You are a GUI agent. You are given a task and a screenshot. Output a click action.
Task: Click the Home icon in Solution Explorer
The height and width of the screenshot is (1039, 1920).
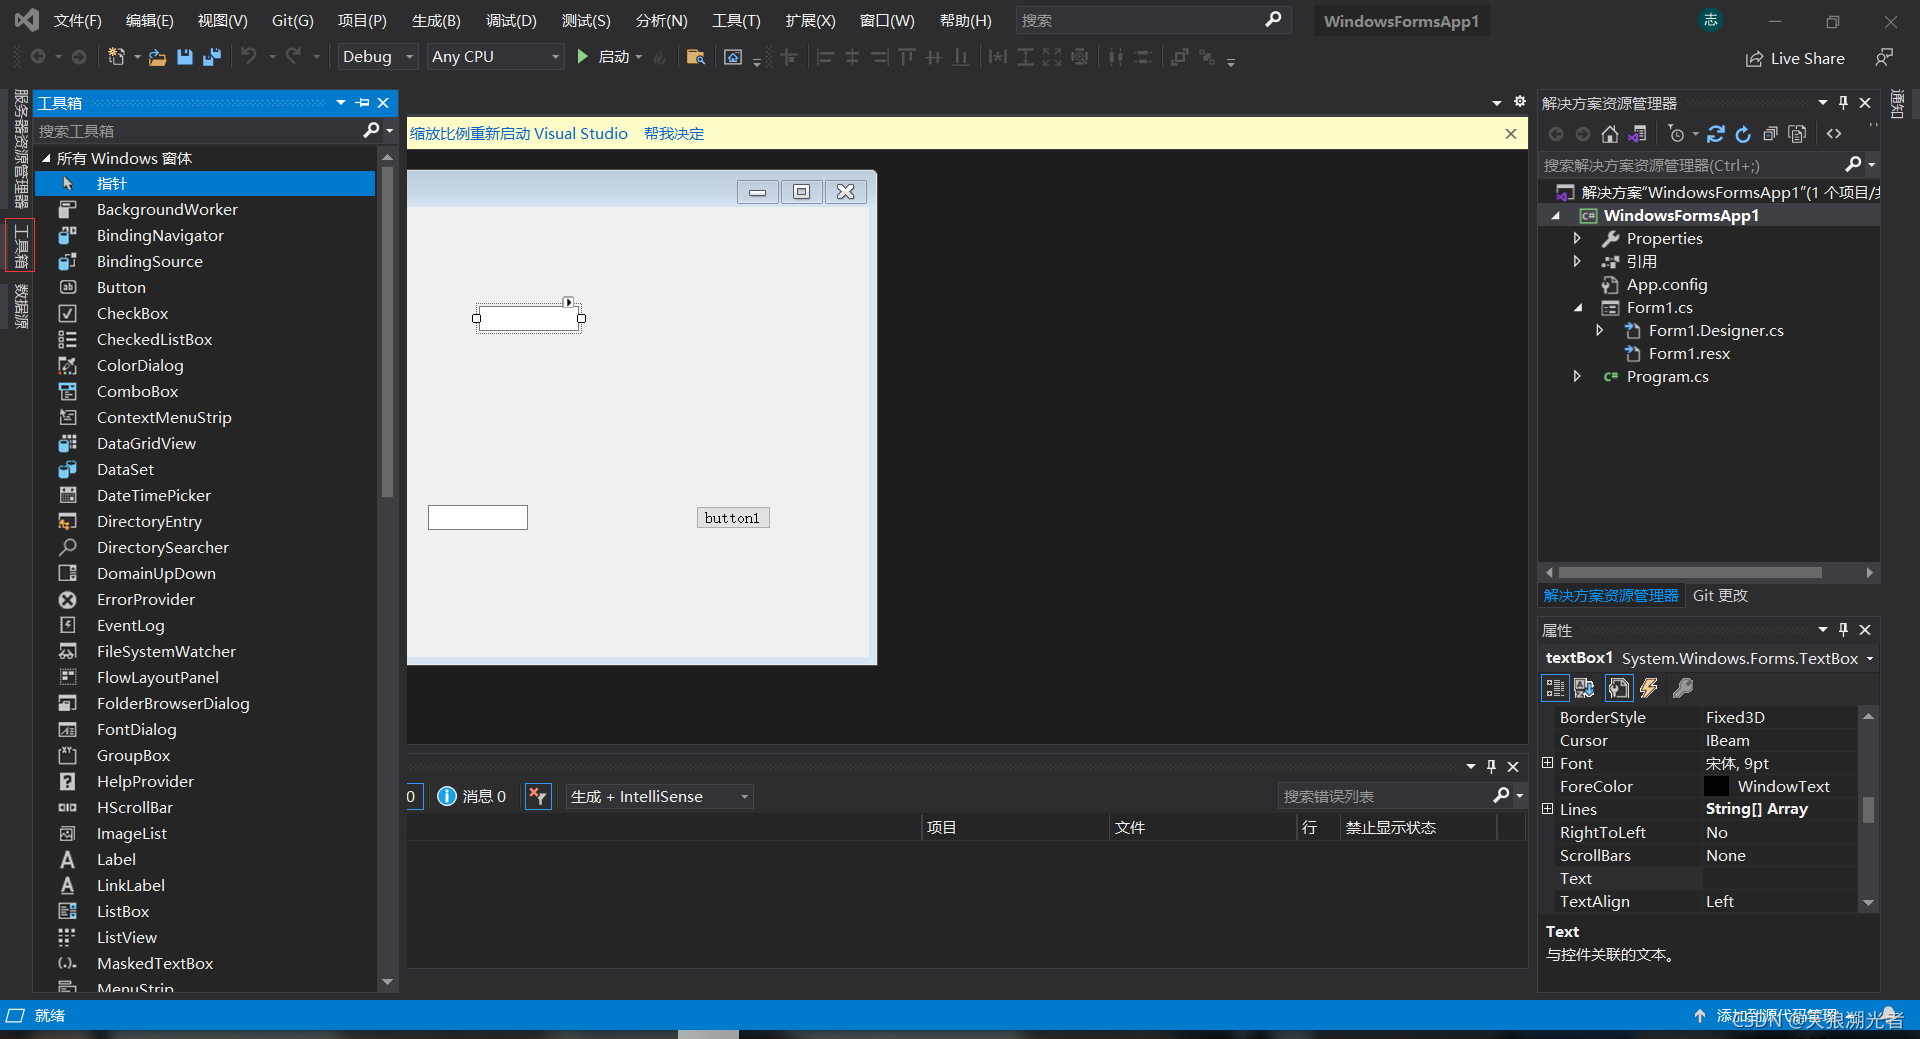pos(1609,134)
